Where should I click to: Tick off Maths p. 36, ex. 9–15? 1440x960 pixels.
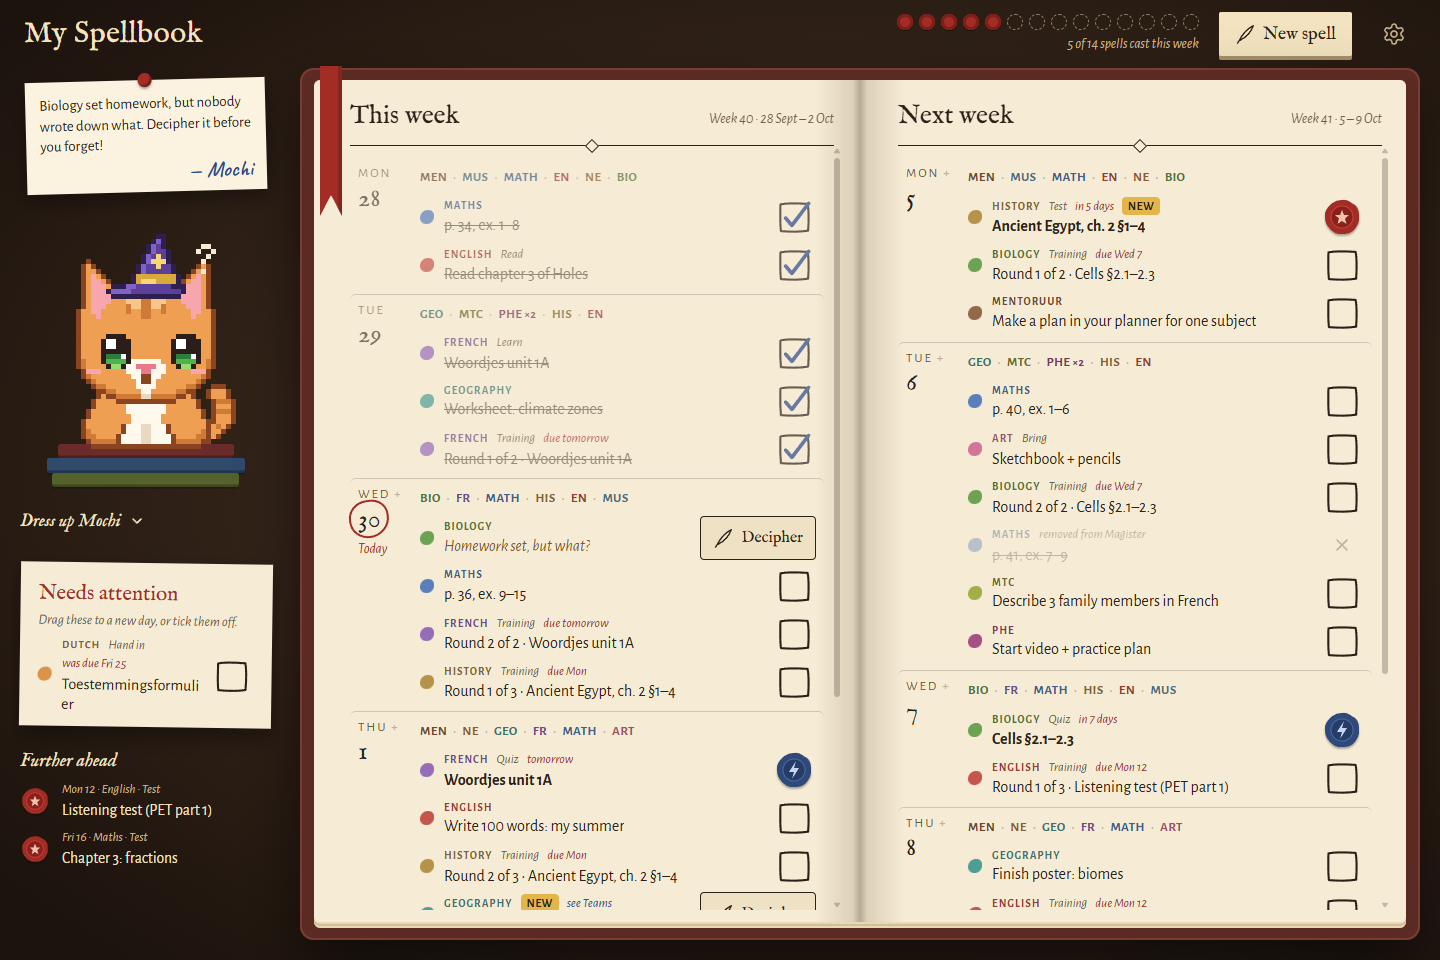[794, 586]
